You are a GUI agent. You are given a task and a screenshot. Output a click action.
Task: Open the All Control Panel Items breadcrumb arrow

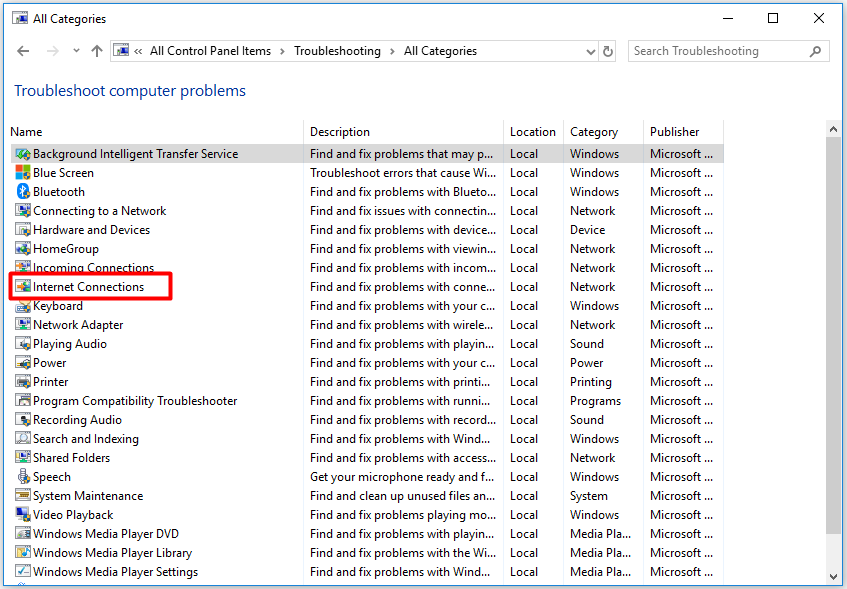pyautogui.click(x=283, y=51)
